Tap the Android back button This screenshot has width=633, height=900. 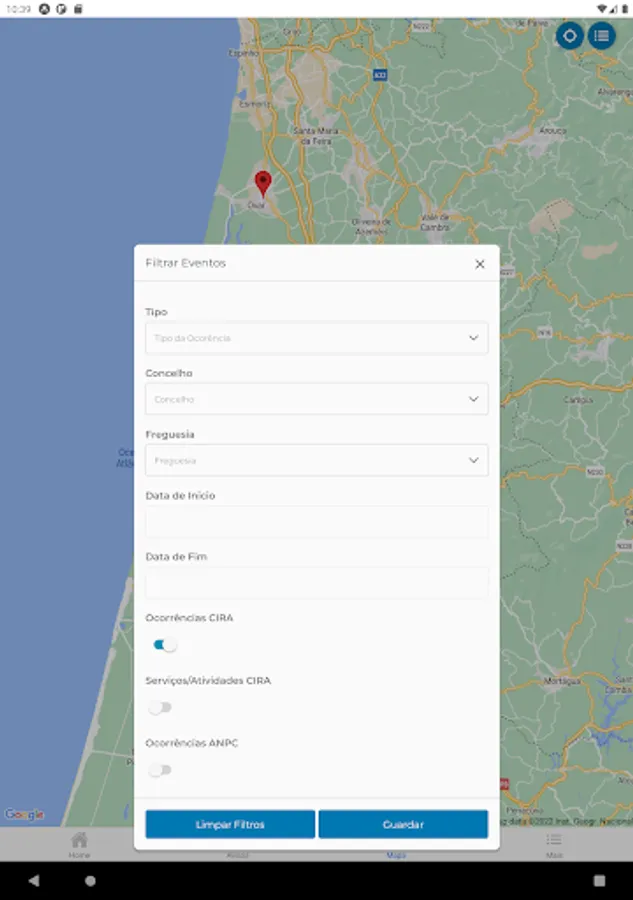click(x=34, y=880)
